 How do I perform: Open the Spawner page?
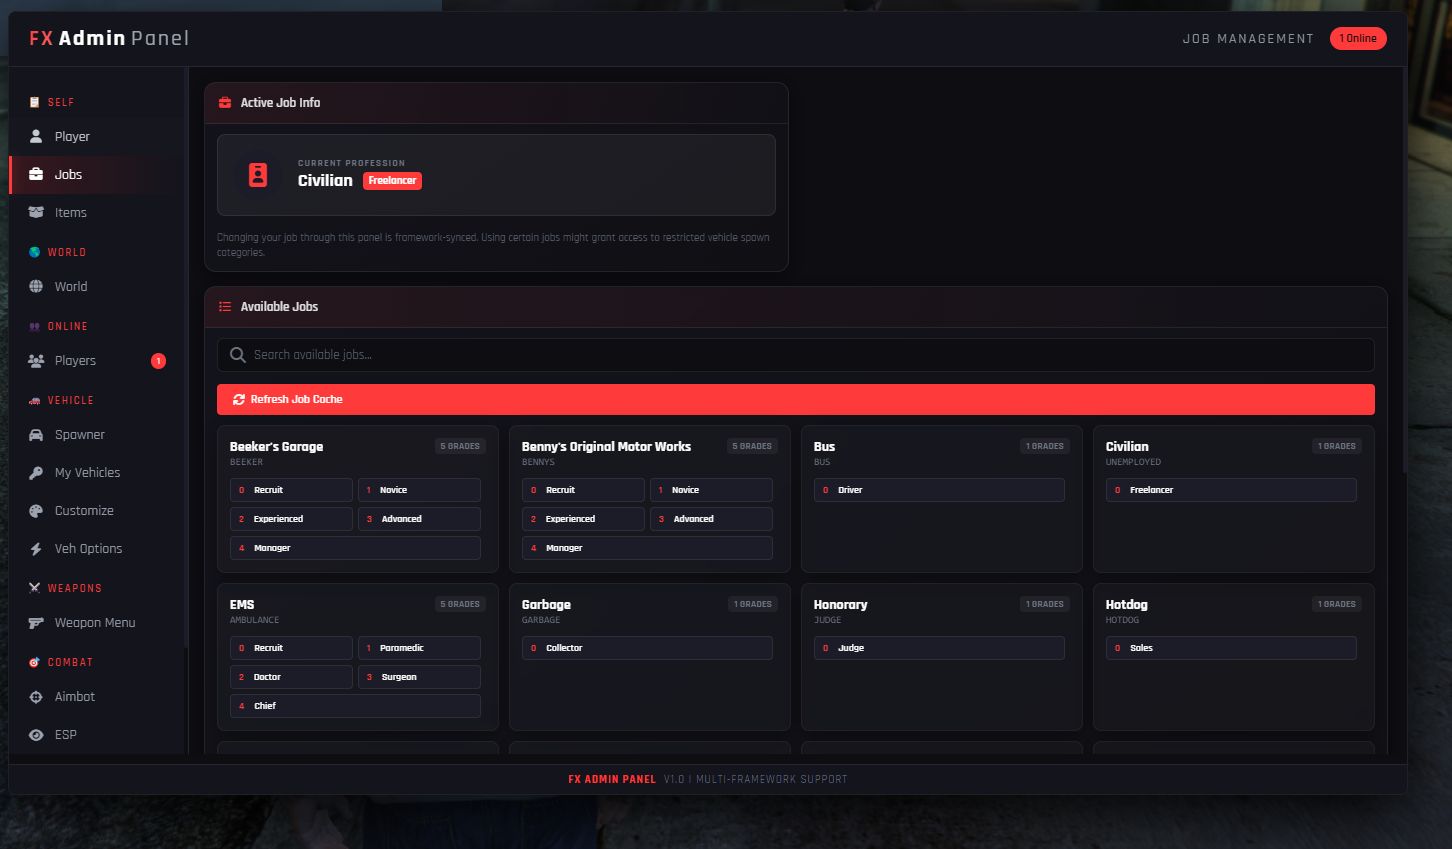[x=97, y=434]
